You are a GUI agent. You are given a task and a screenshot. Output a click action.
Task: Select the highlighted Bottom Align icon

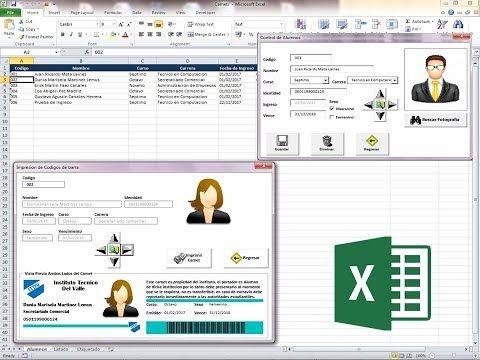tap(158, 24)
